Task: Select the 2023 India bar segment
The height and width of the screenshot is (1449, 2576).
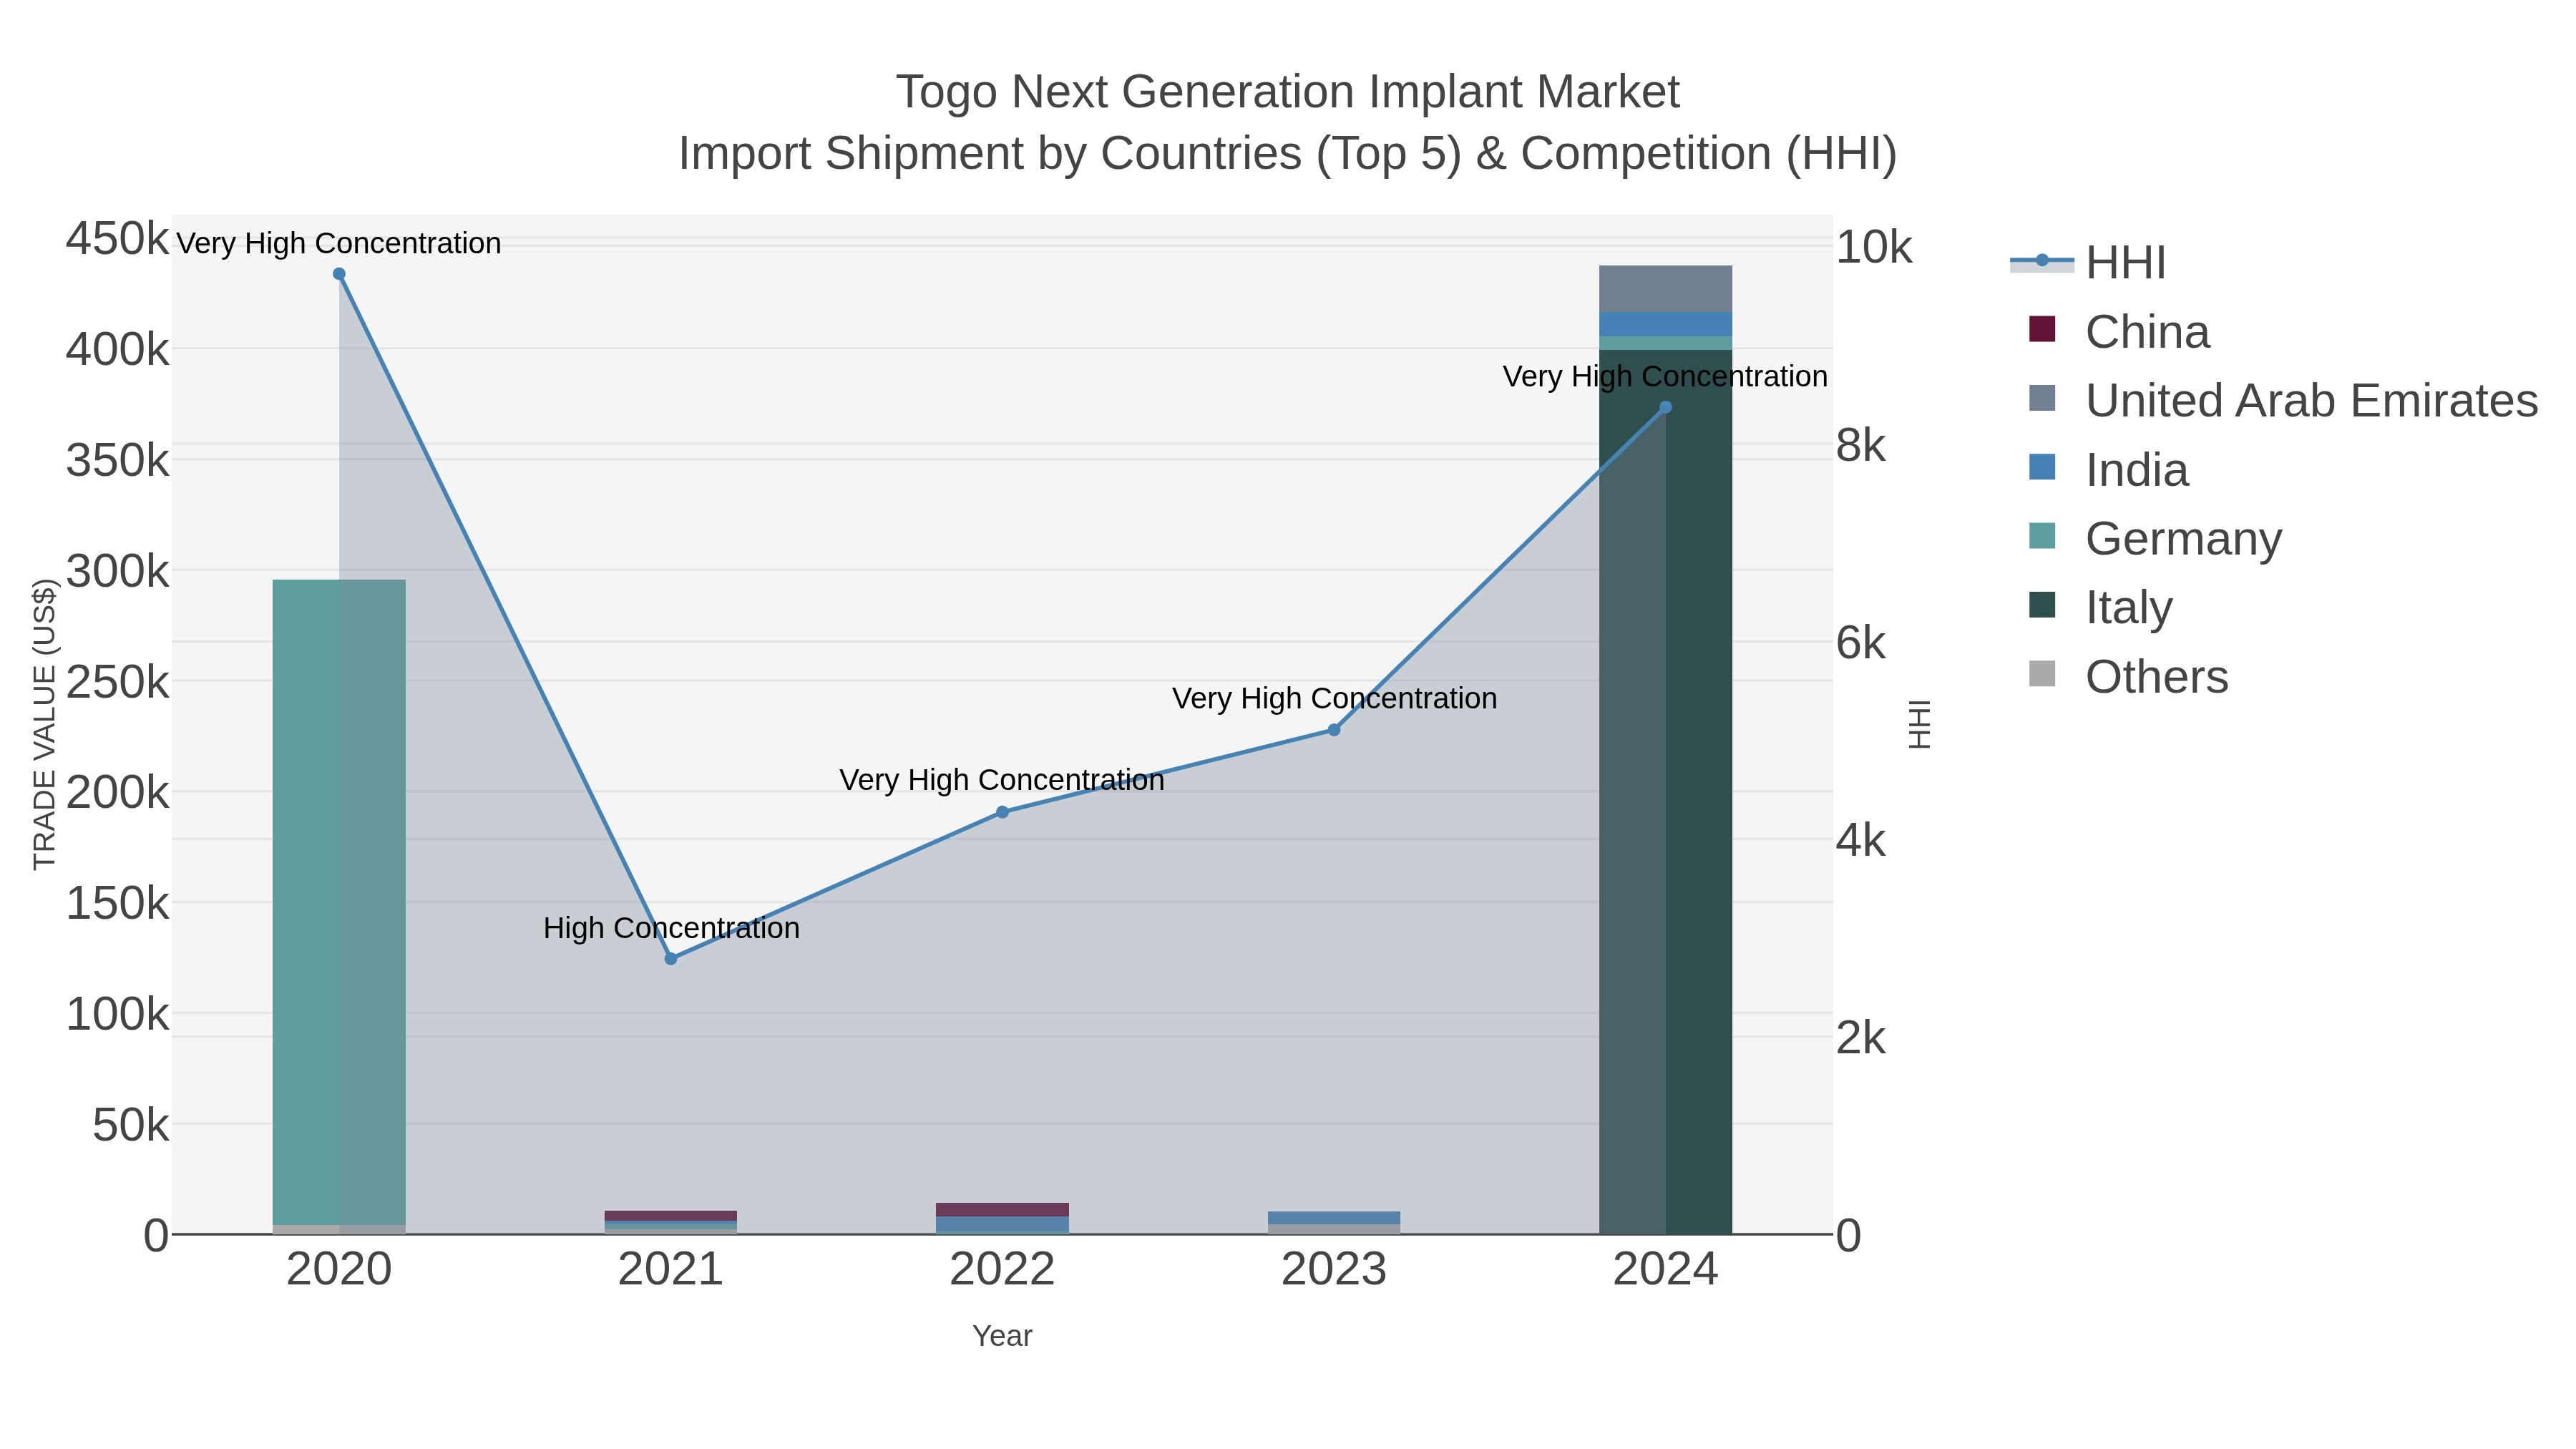Action: pos(1334,1218)
